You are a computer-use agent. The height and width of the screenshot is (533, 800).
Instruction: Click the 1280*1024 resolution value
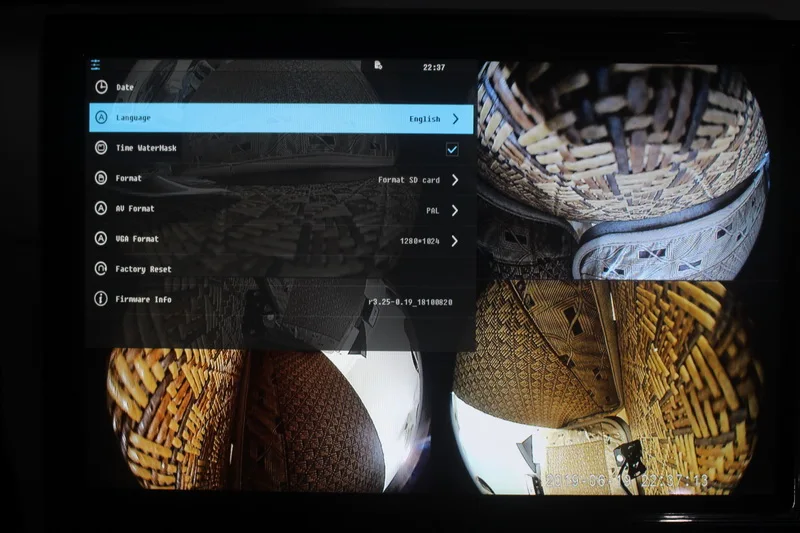tap(419, 241)
